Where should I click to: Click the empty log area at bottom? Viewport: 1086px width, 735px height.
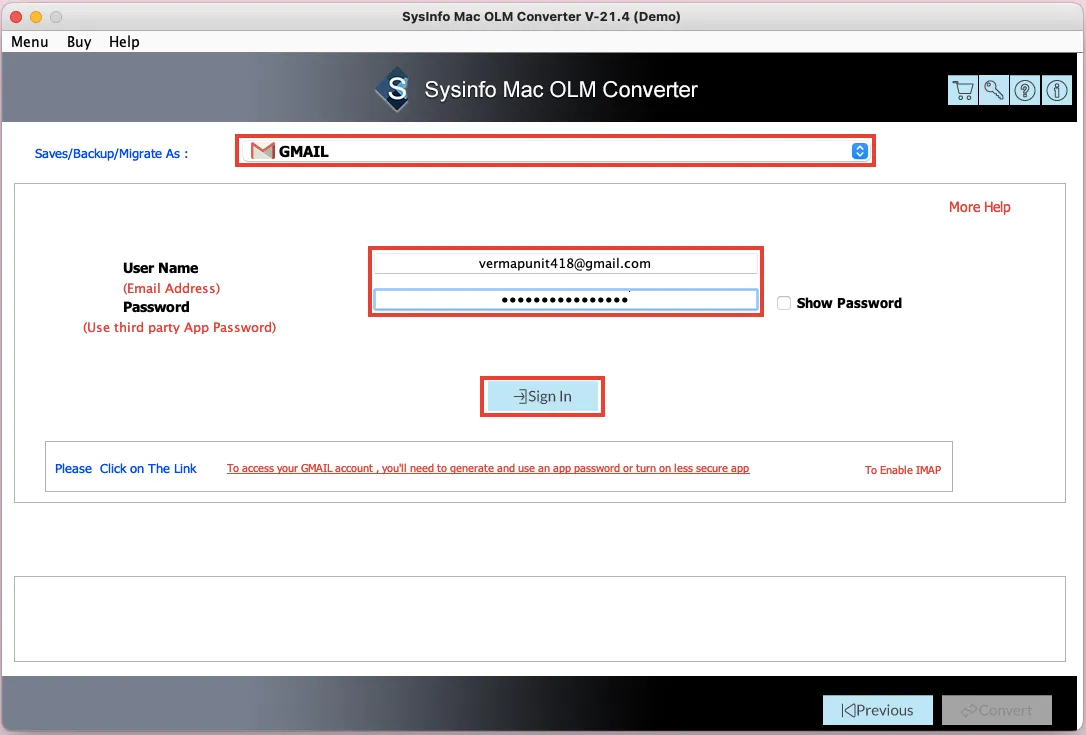pos(540,619)
